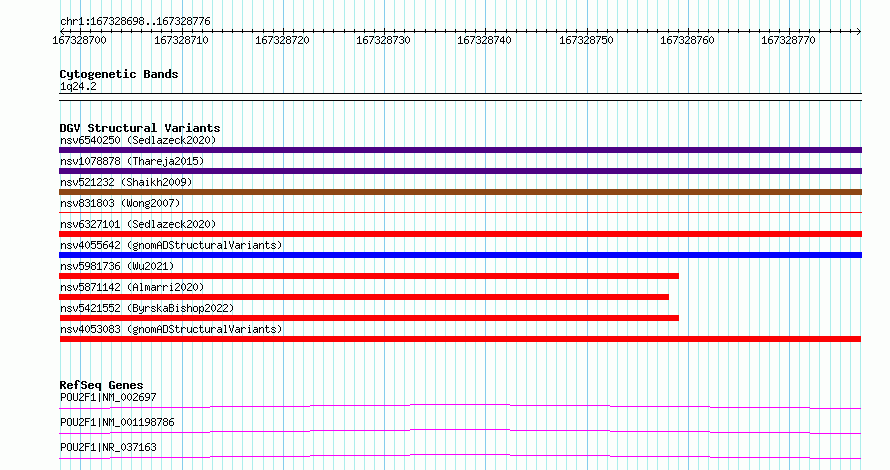Click ruler position 167328760

click(x=687, y=40)
